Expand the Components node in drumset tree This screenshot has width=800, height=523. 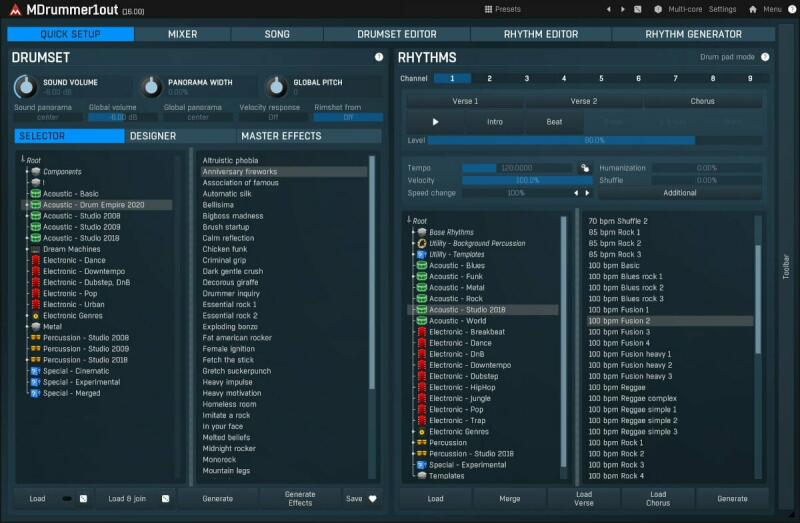[x=27, y=172]
